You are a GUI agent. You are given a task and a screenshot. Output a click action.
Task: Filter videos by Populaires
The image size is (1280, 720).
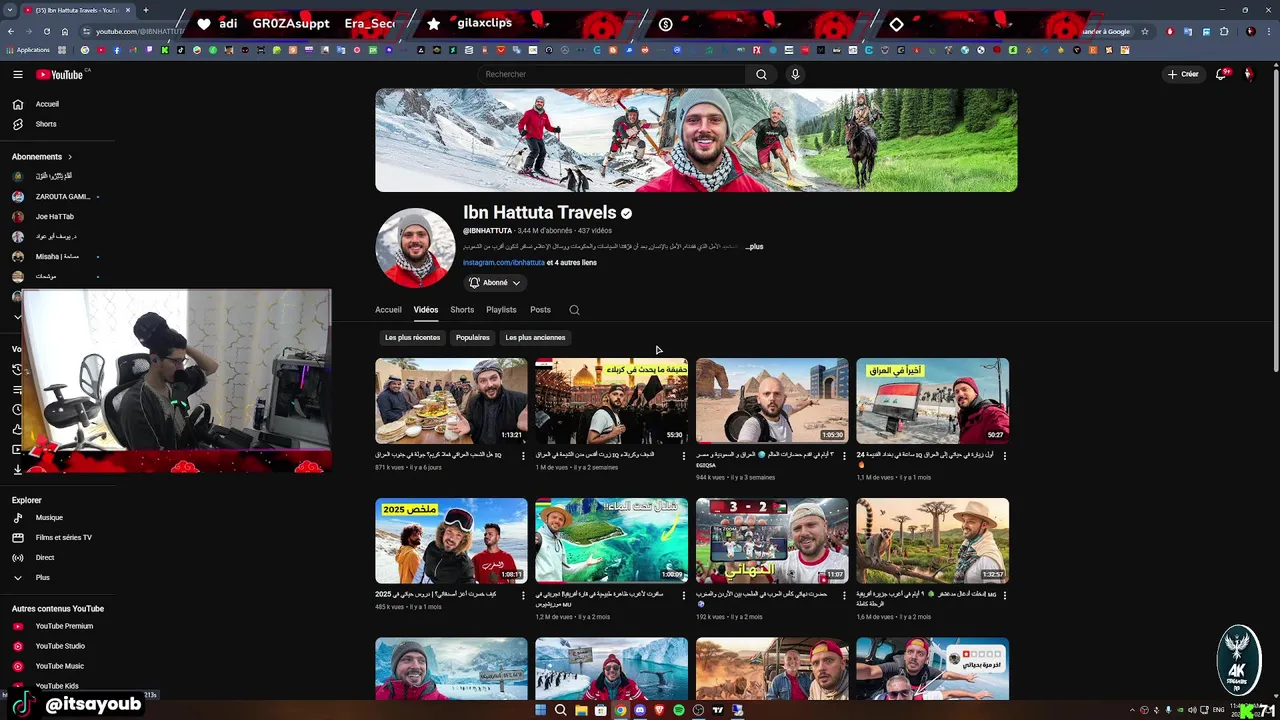473,338
